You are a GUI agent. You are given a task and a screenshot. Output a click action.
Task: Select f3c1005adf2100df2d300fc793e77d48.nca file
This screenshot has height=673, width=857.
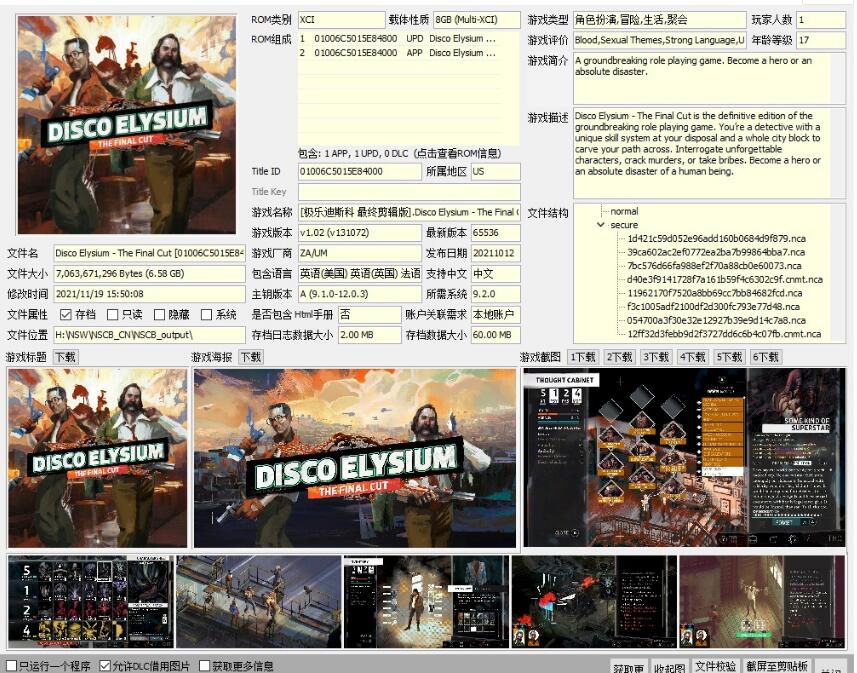713,307
